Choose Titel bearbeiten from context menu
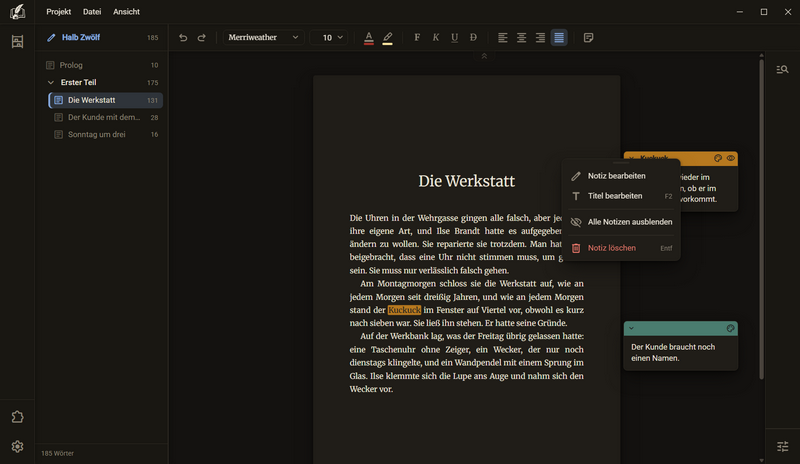 (621, 196)
